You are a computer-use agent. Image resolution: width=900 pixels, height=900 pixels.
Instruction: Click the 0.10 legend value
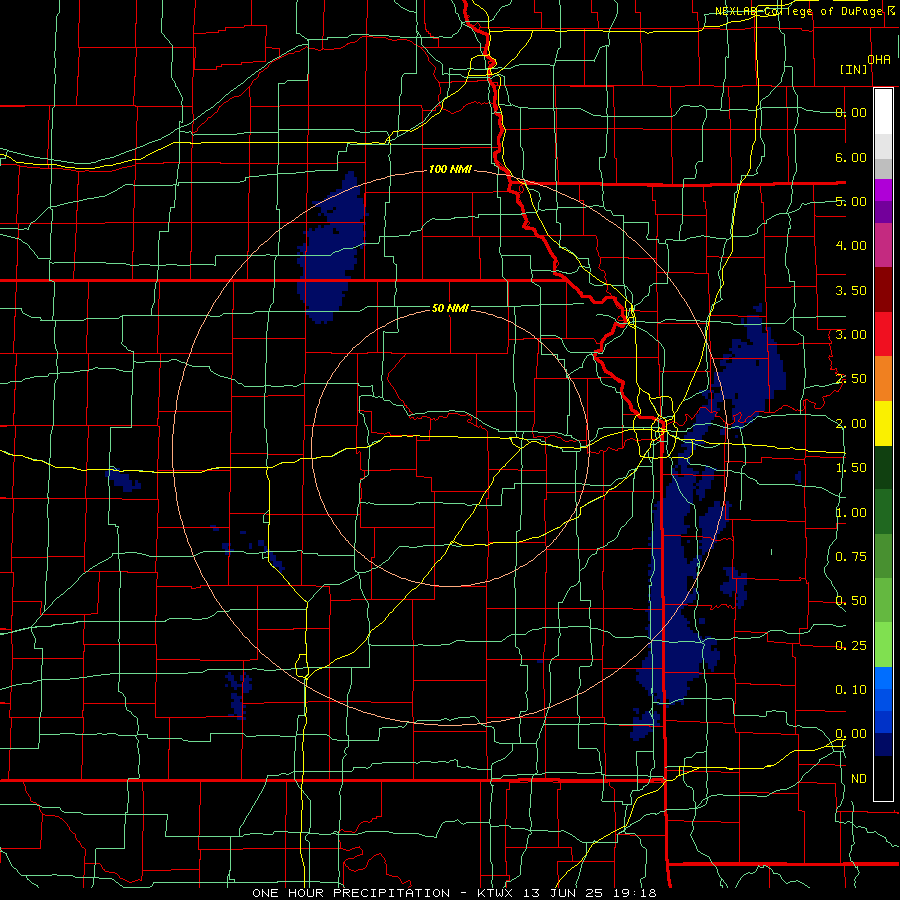tap(851, 690)
